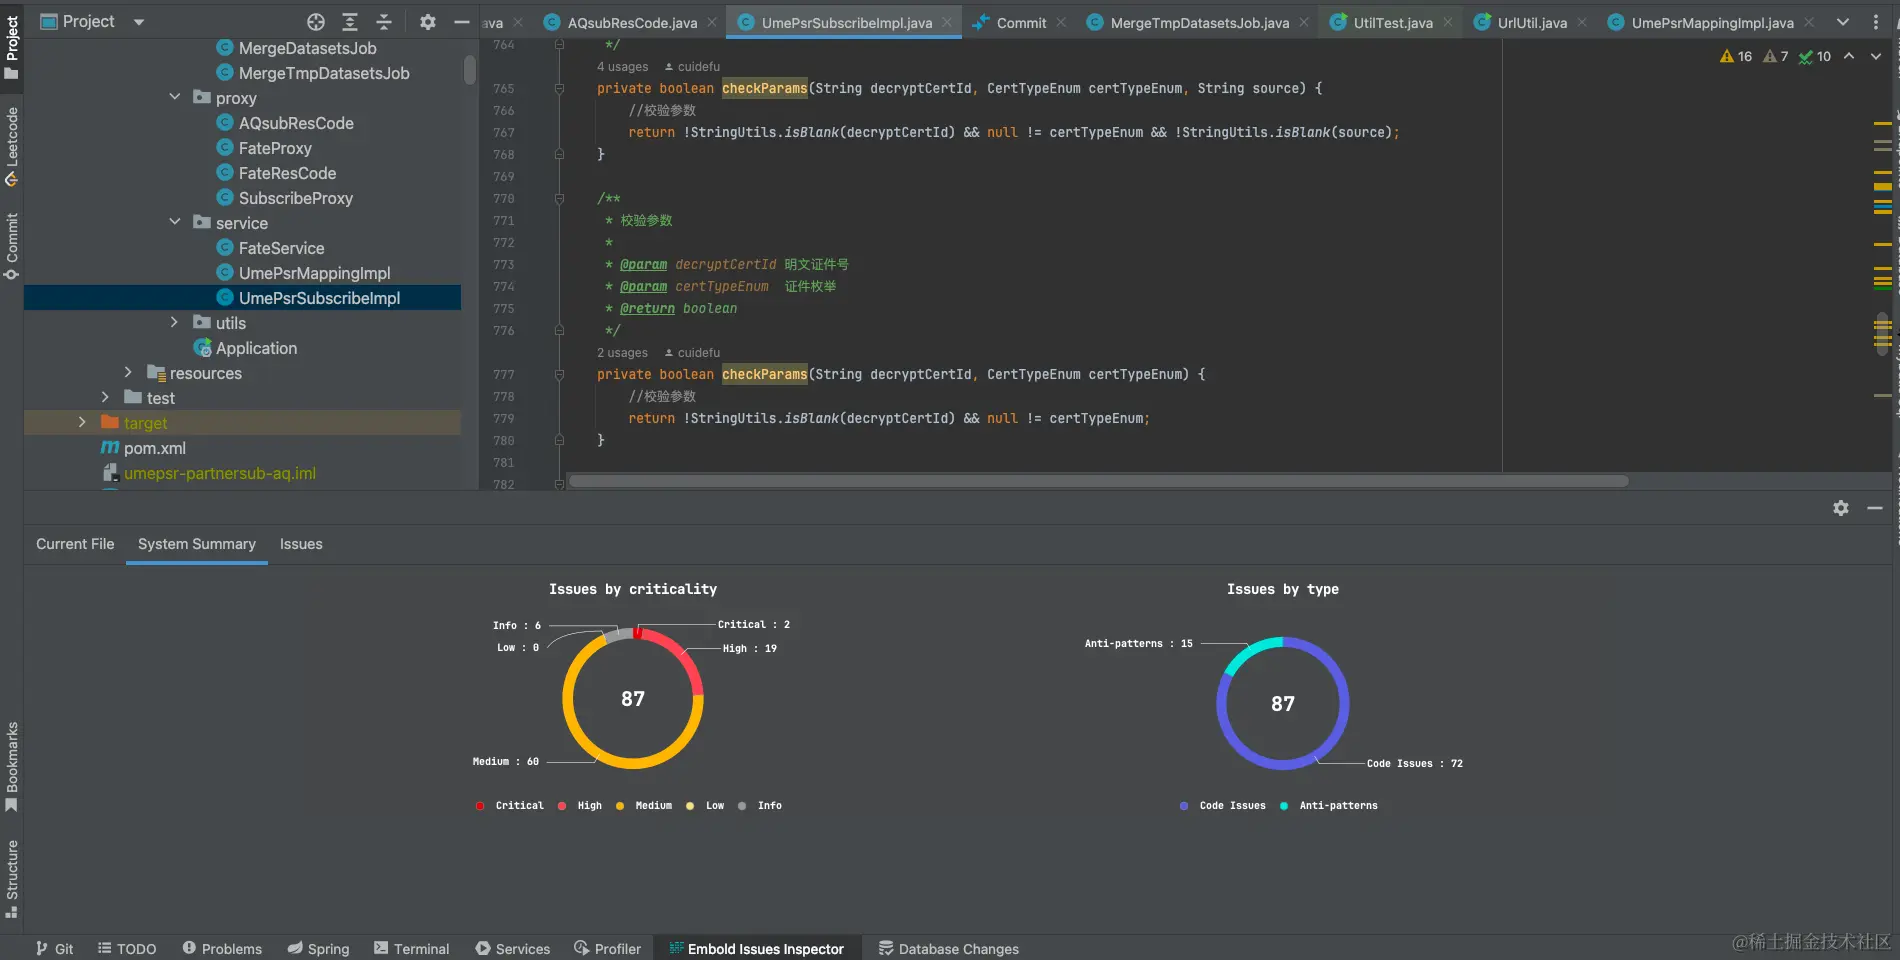Switch to Commit editor tab
Viewport: 1900px width, 960px height.
click(1021, 22)
